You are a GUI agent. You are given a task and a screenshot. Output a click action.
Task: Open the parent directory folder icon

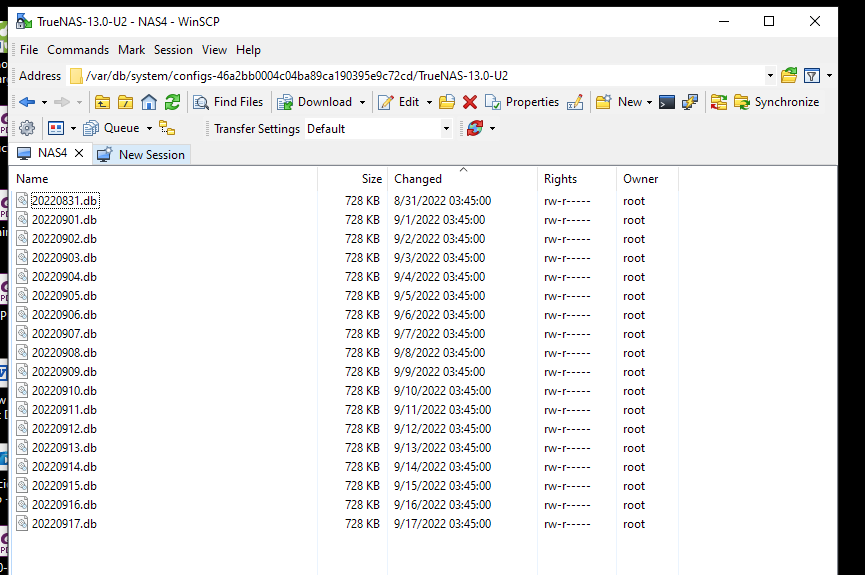[102, 102]
